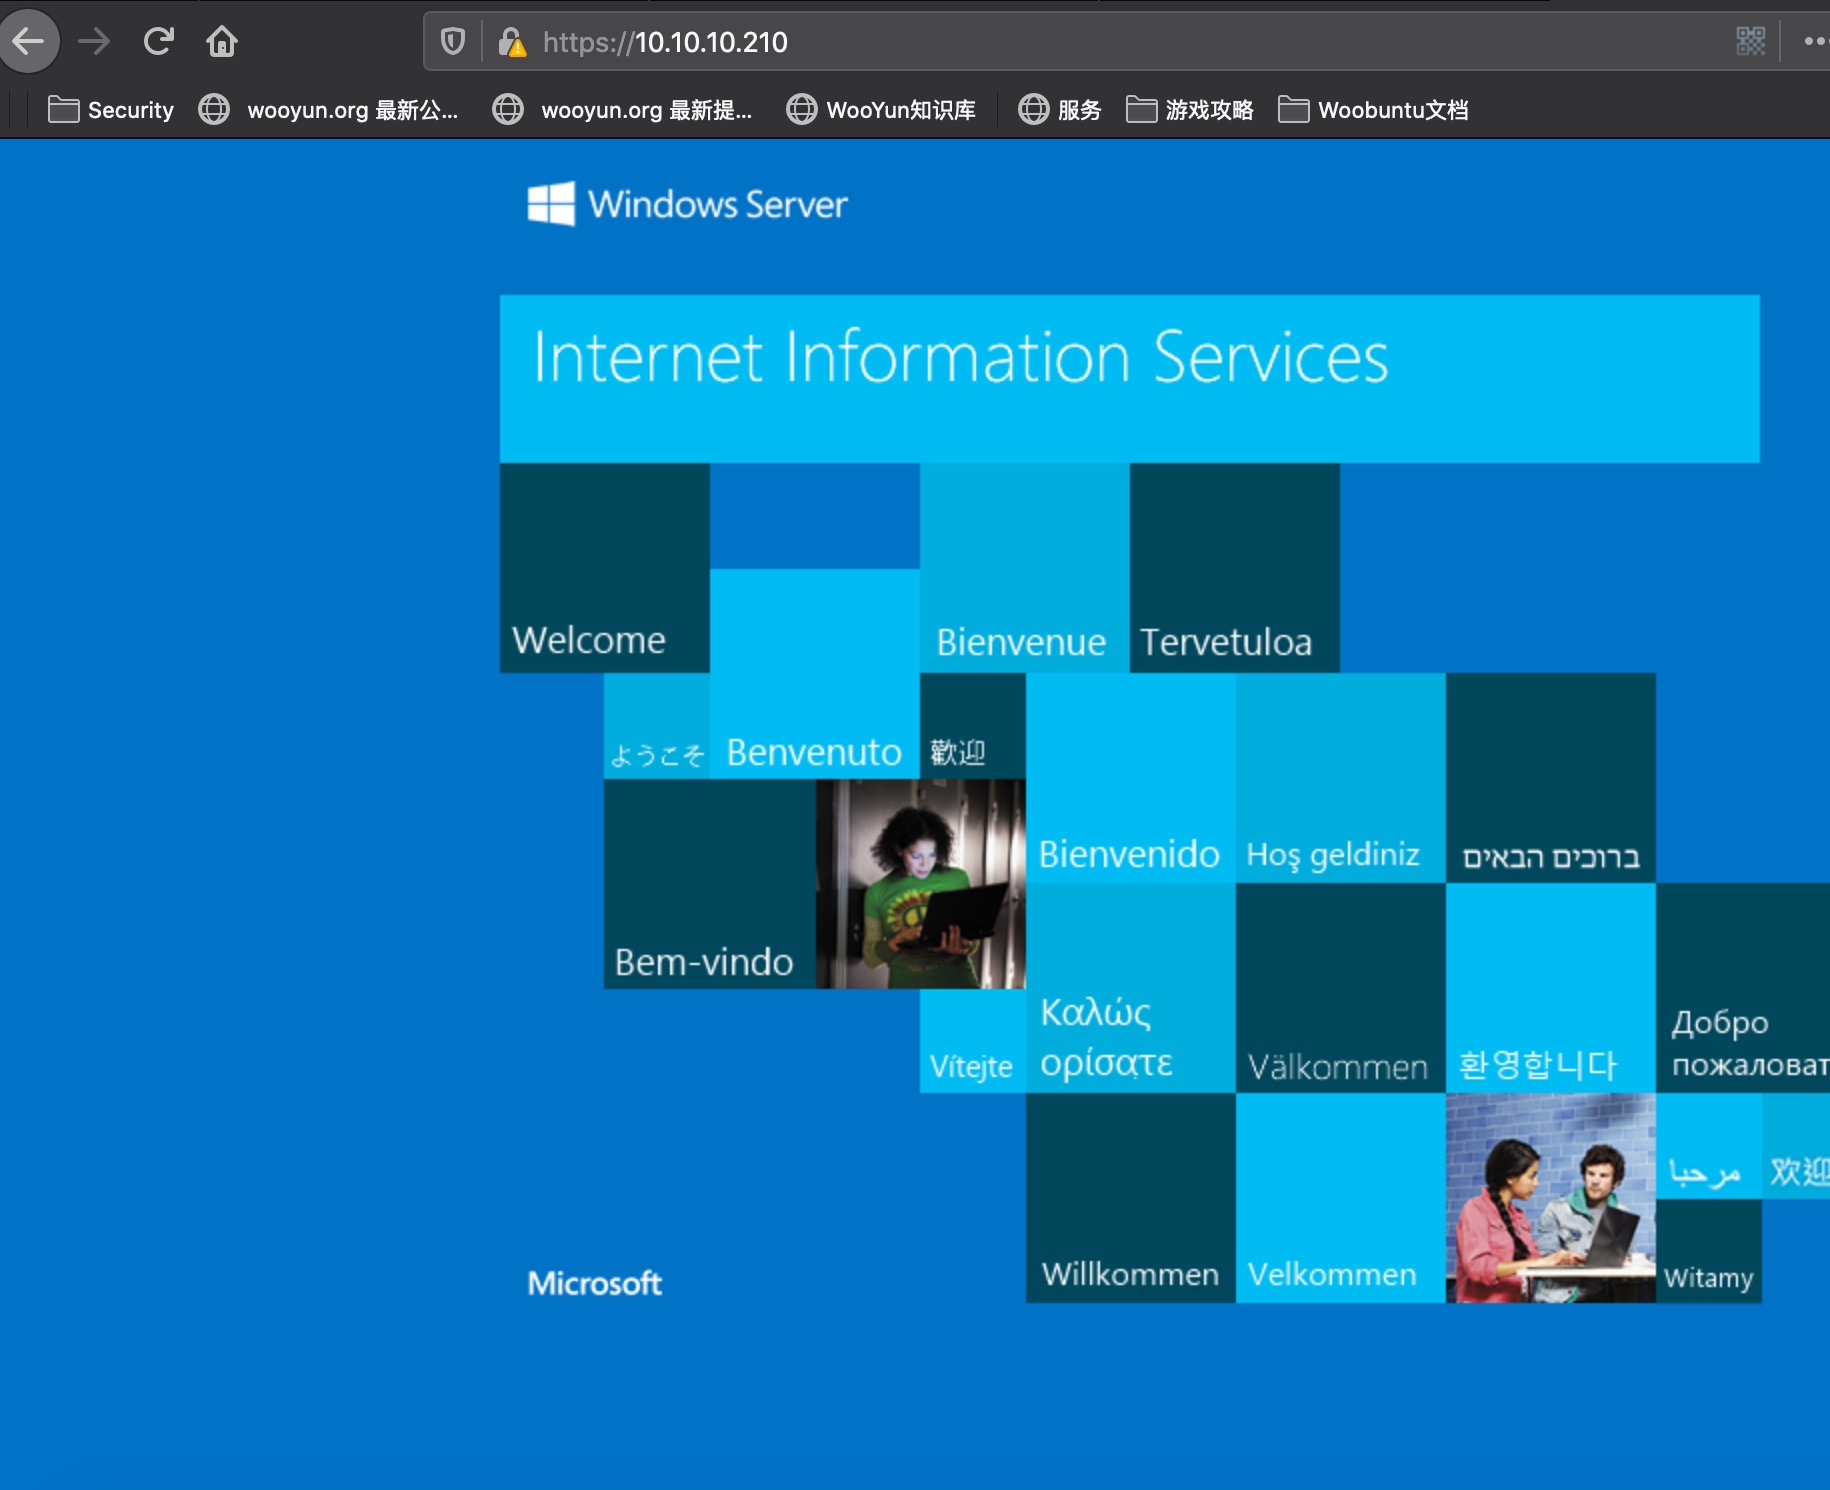Click the Hebrew ברוכים הבאים tile
The image size is (1830, 1490).
(x=1551, y=778)
